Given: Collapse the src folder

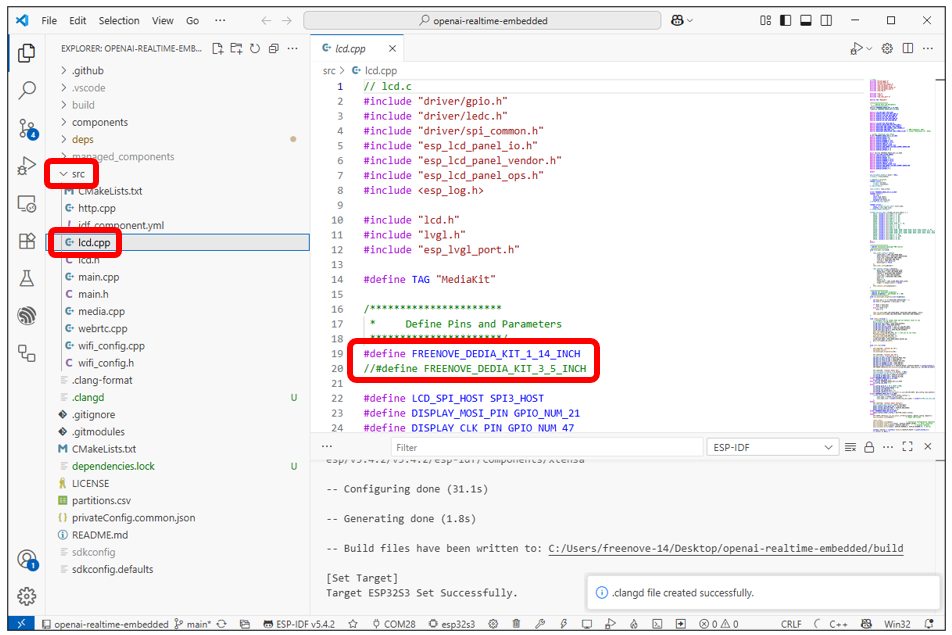Looking at the screenshot, I should [x=72, y=174].
